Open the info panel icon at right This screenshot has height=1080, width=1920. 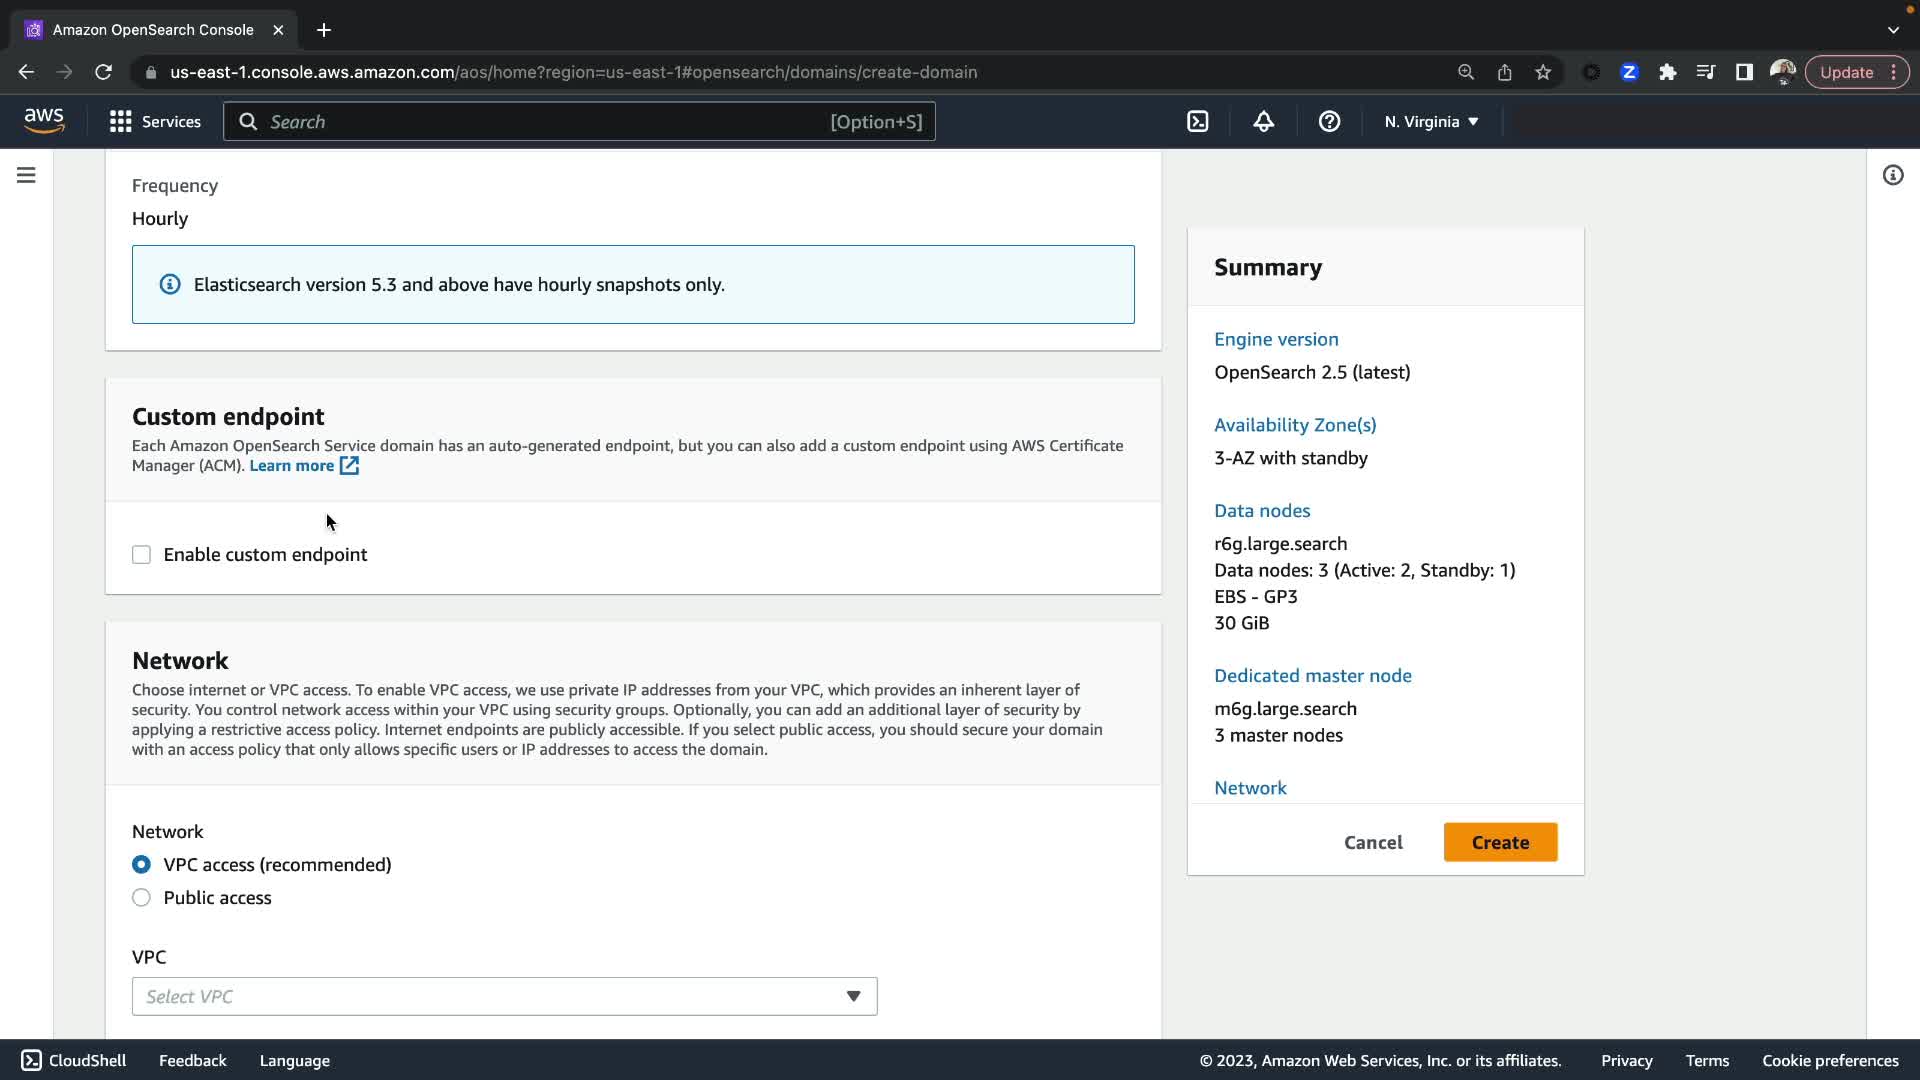[x=1892, y=175]
